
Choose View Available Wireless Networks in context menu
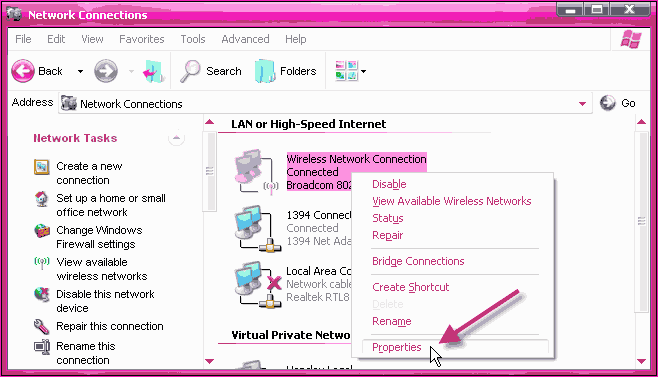point(453,201)
